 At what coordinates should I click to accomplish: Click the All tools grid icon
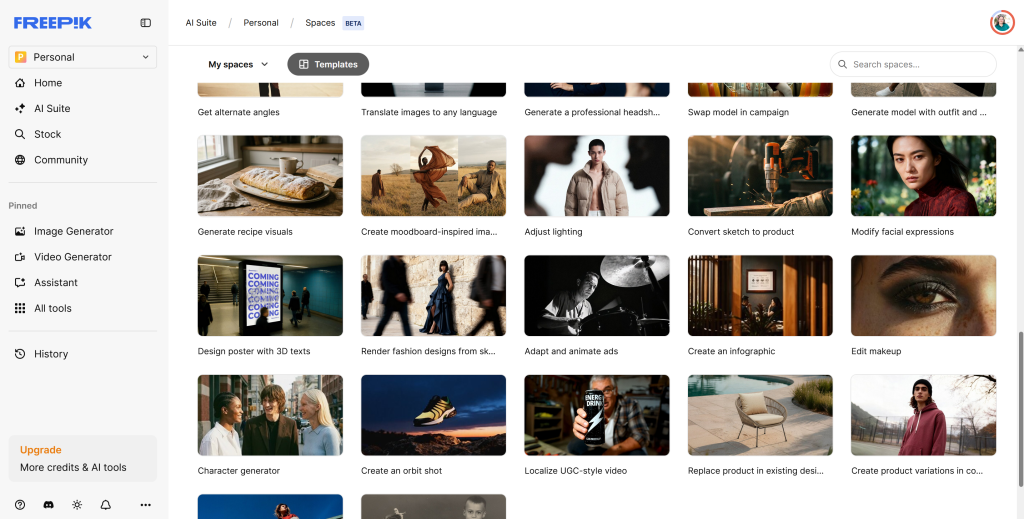pyautogui.click(x=20, y=308)
